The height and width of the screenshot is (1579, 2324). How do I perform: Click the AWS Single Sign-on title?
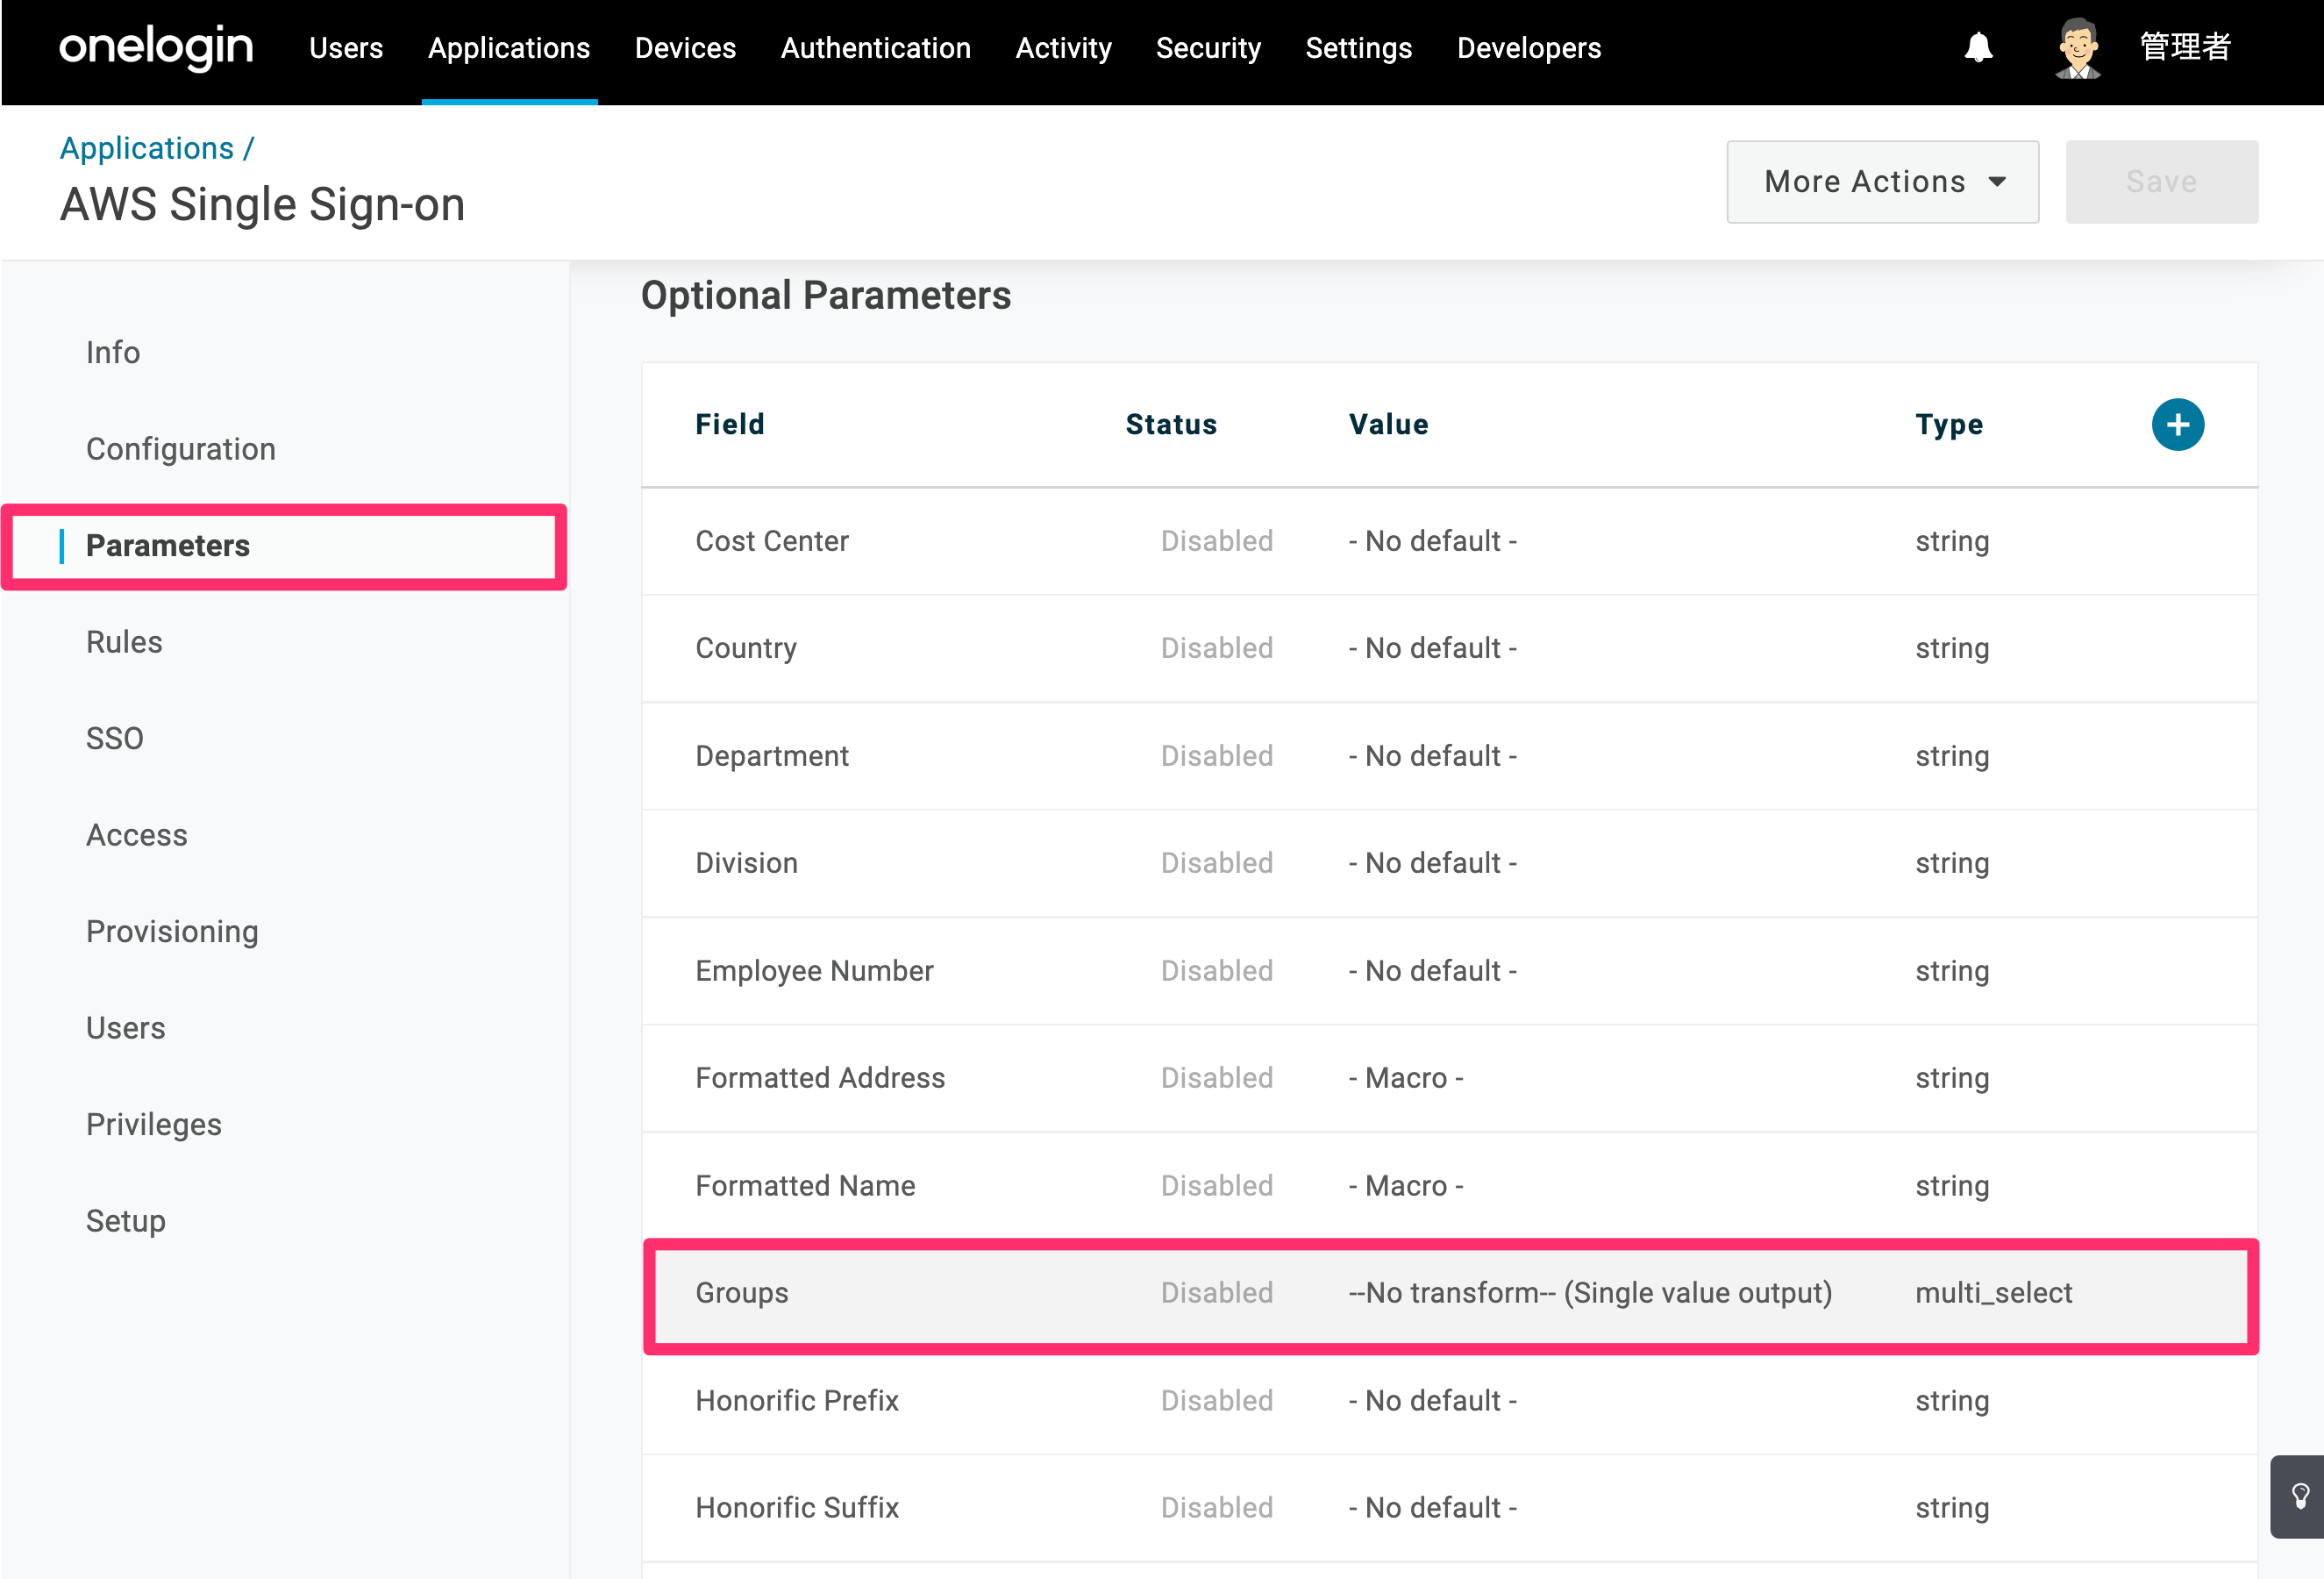pos(262,204)
